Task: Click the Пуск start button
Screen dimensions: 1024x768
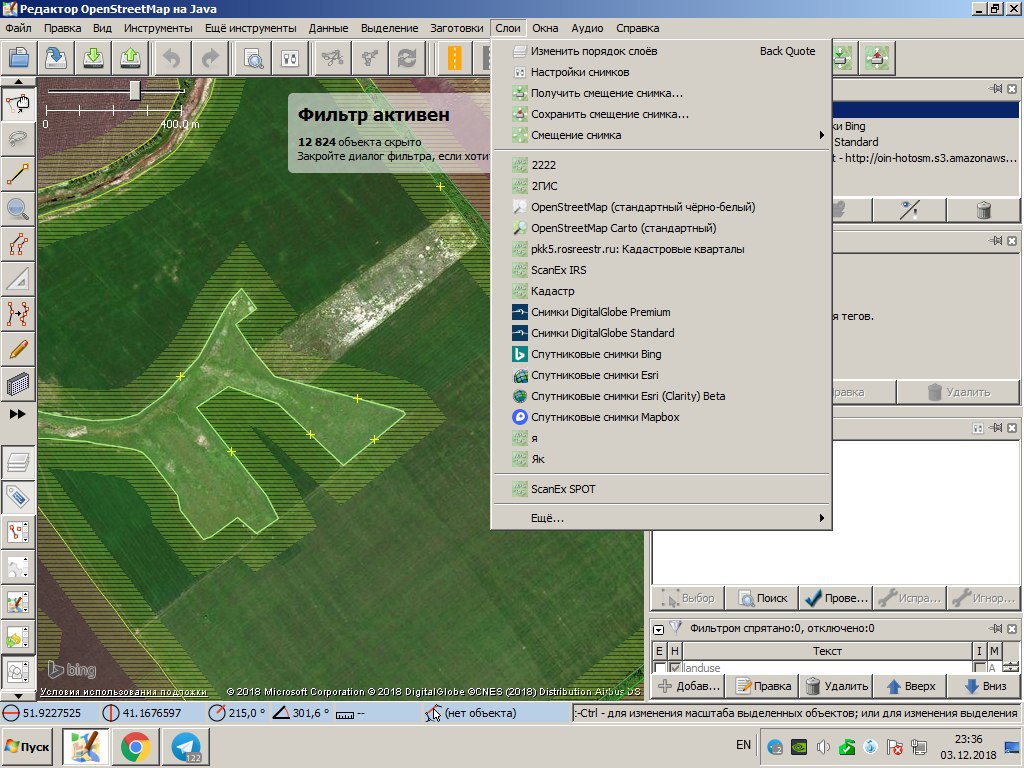Action: pyautogui.click(x=27, y=746)
